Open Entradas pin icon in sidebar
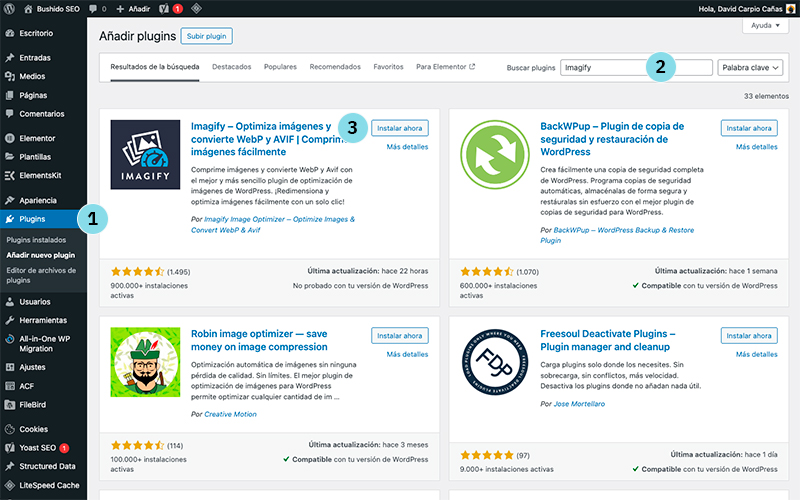This screenshot has width=800, height=500. click(x=10, y=58)
